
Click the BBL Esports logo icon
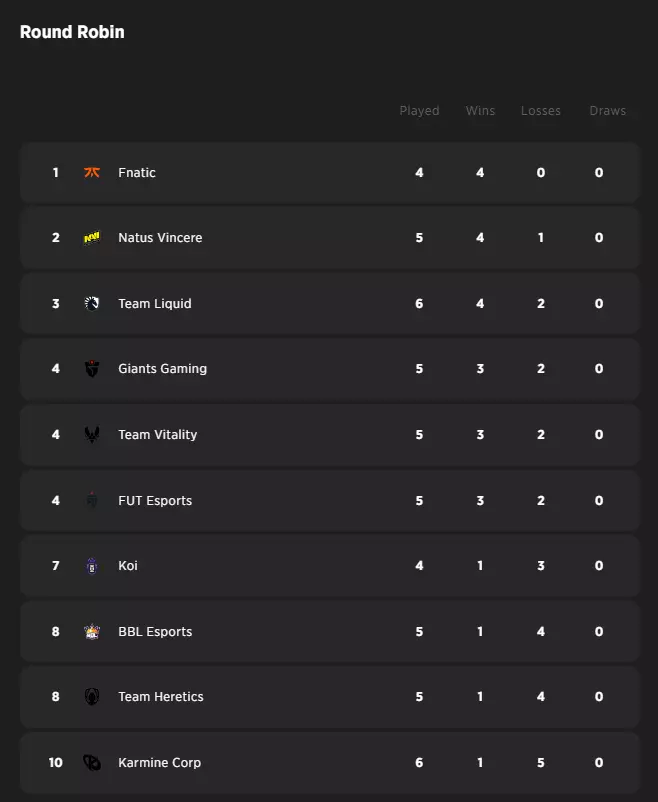92,632
